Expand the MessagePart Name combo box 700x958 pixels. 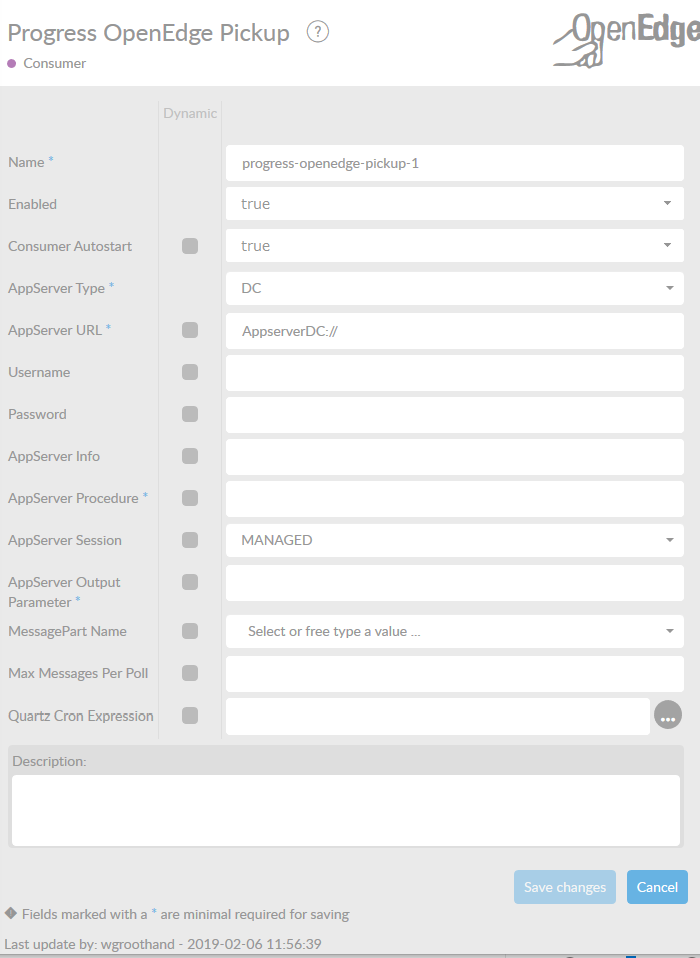point(454,632)
